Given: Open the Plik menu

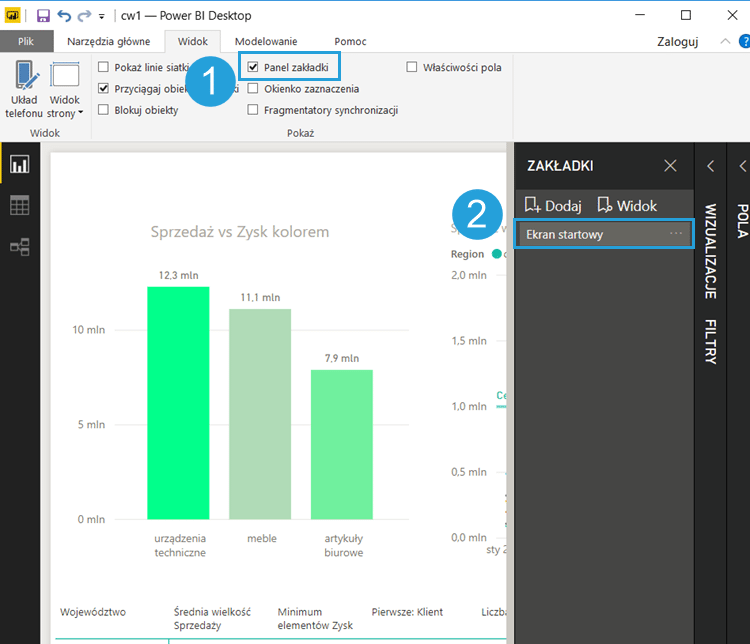Looking at the screenshot, I should [26, 41].
